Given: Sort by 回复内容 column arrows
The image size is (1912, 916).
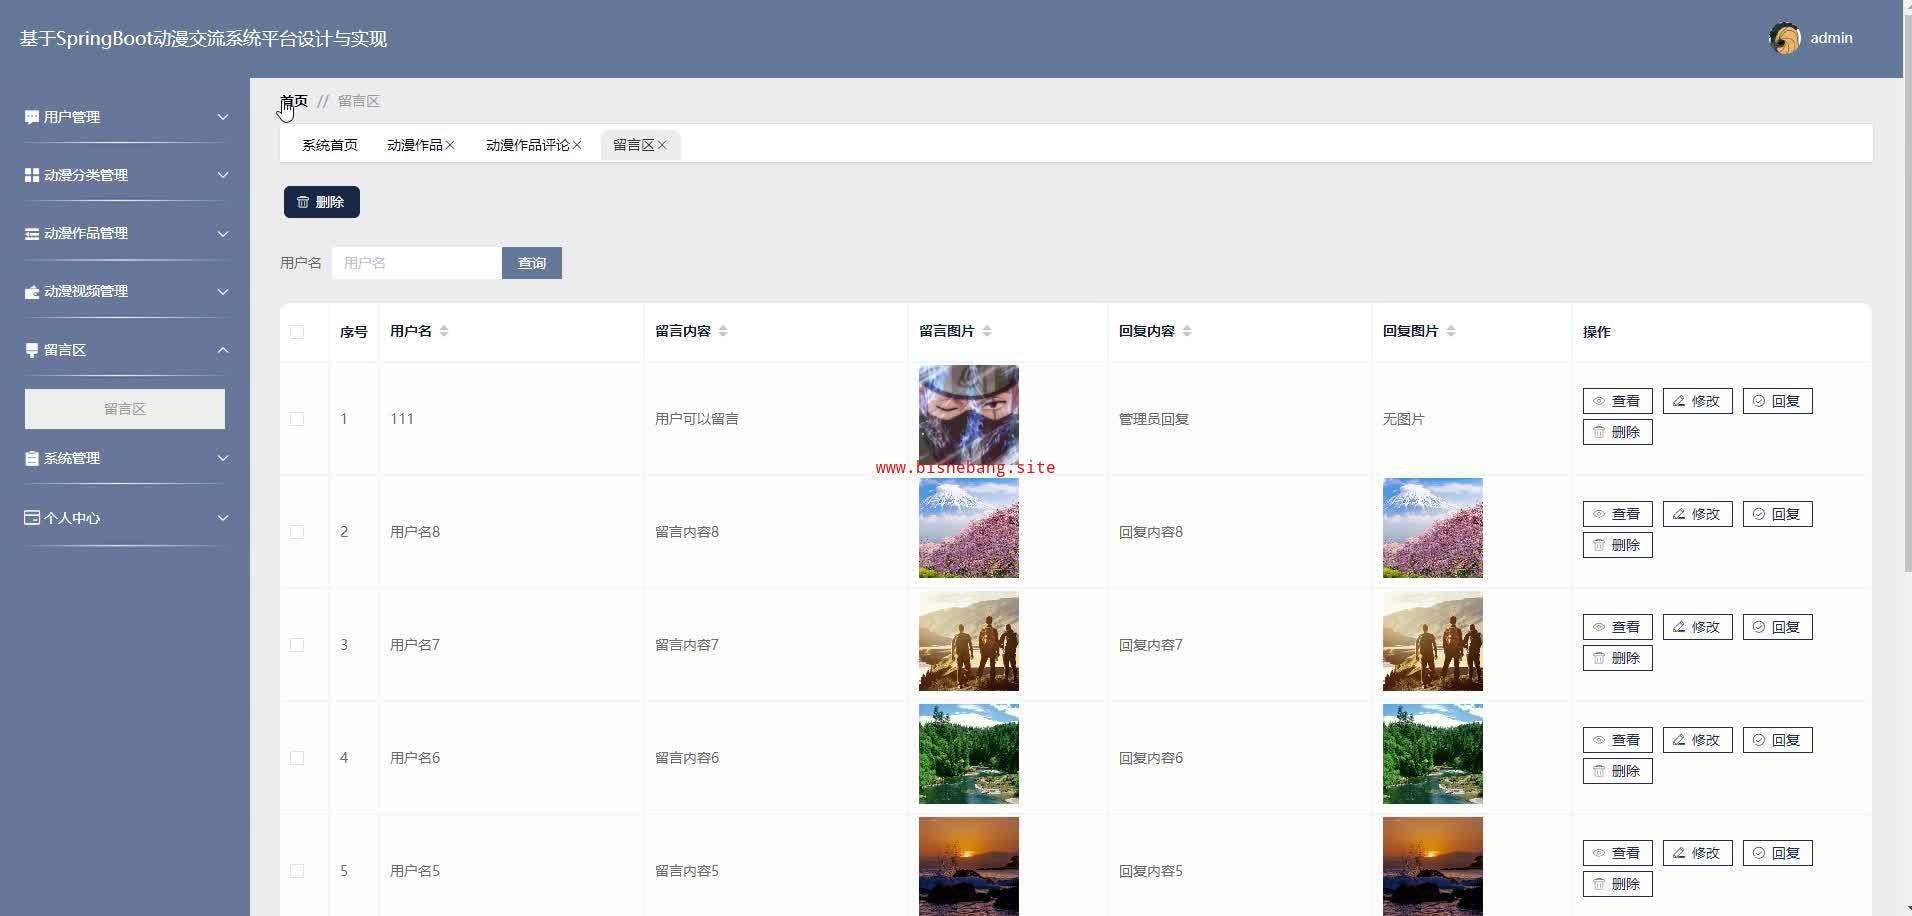Looking at the screenshot, I should [x=1187, y=331].
